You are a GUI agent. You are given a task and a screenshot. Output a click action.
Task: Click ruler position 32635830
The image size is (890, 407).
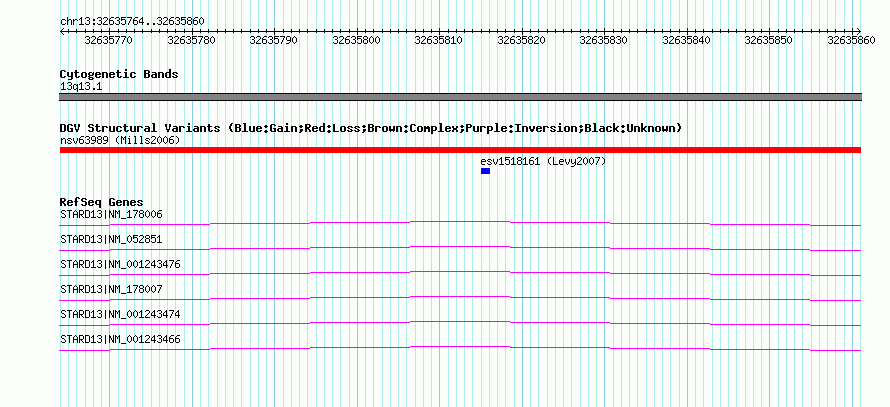[604, 40]
